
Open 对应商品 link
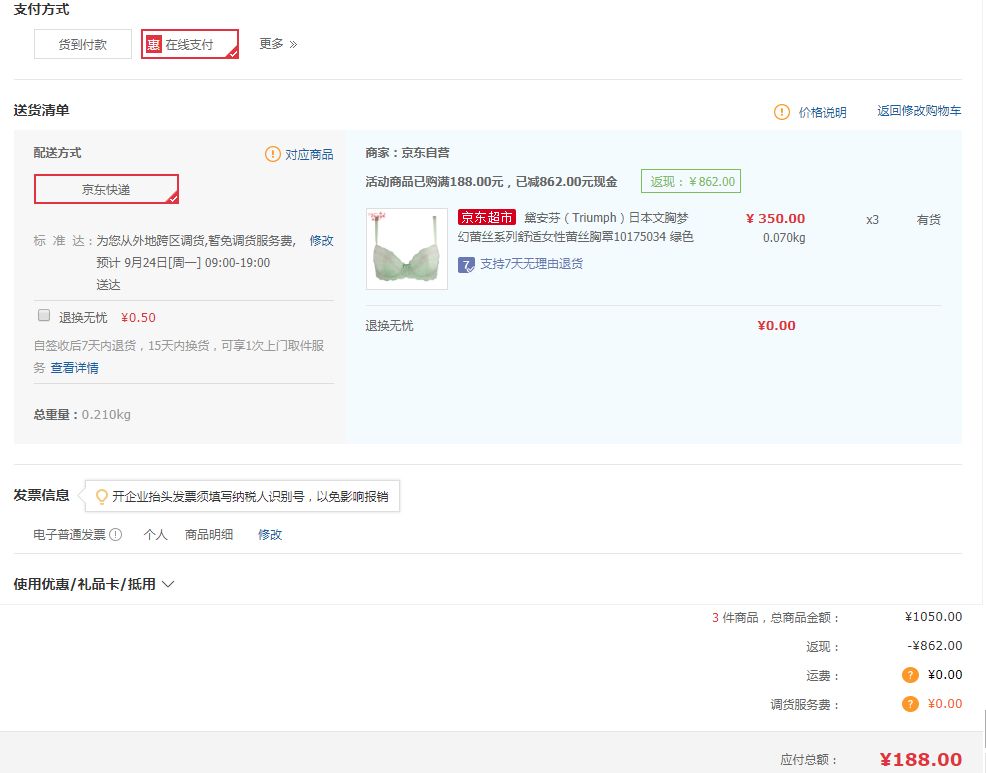pyautogui.click(x=309, y=154)
